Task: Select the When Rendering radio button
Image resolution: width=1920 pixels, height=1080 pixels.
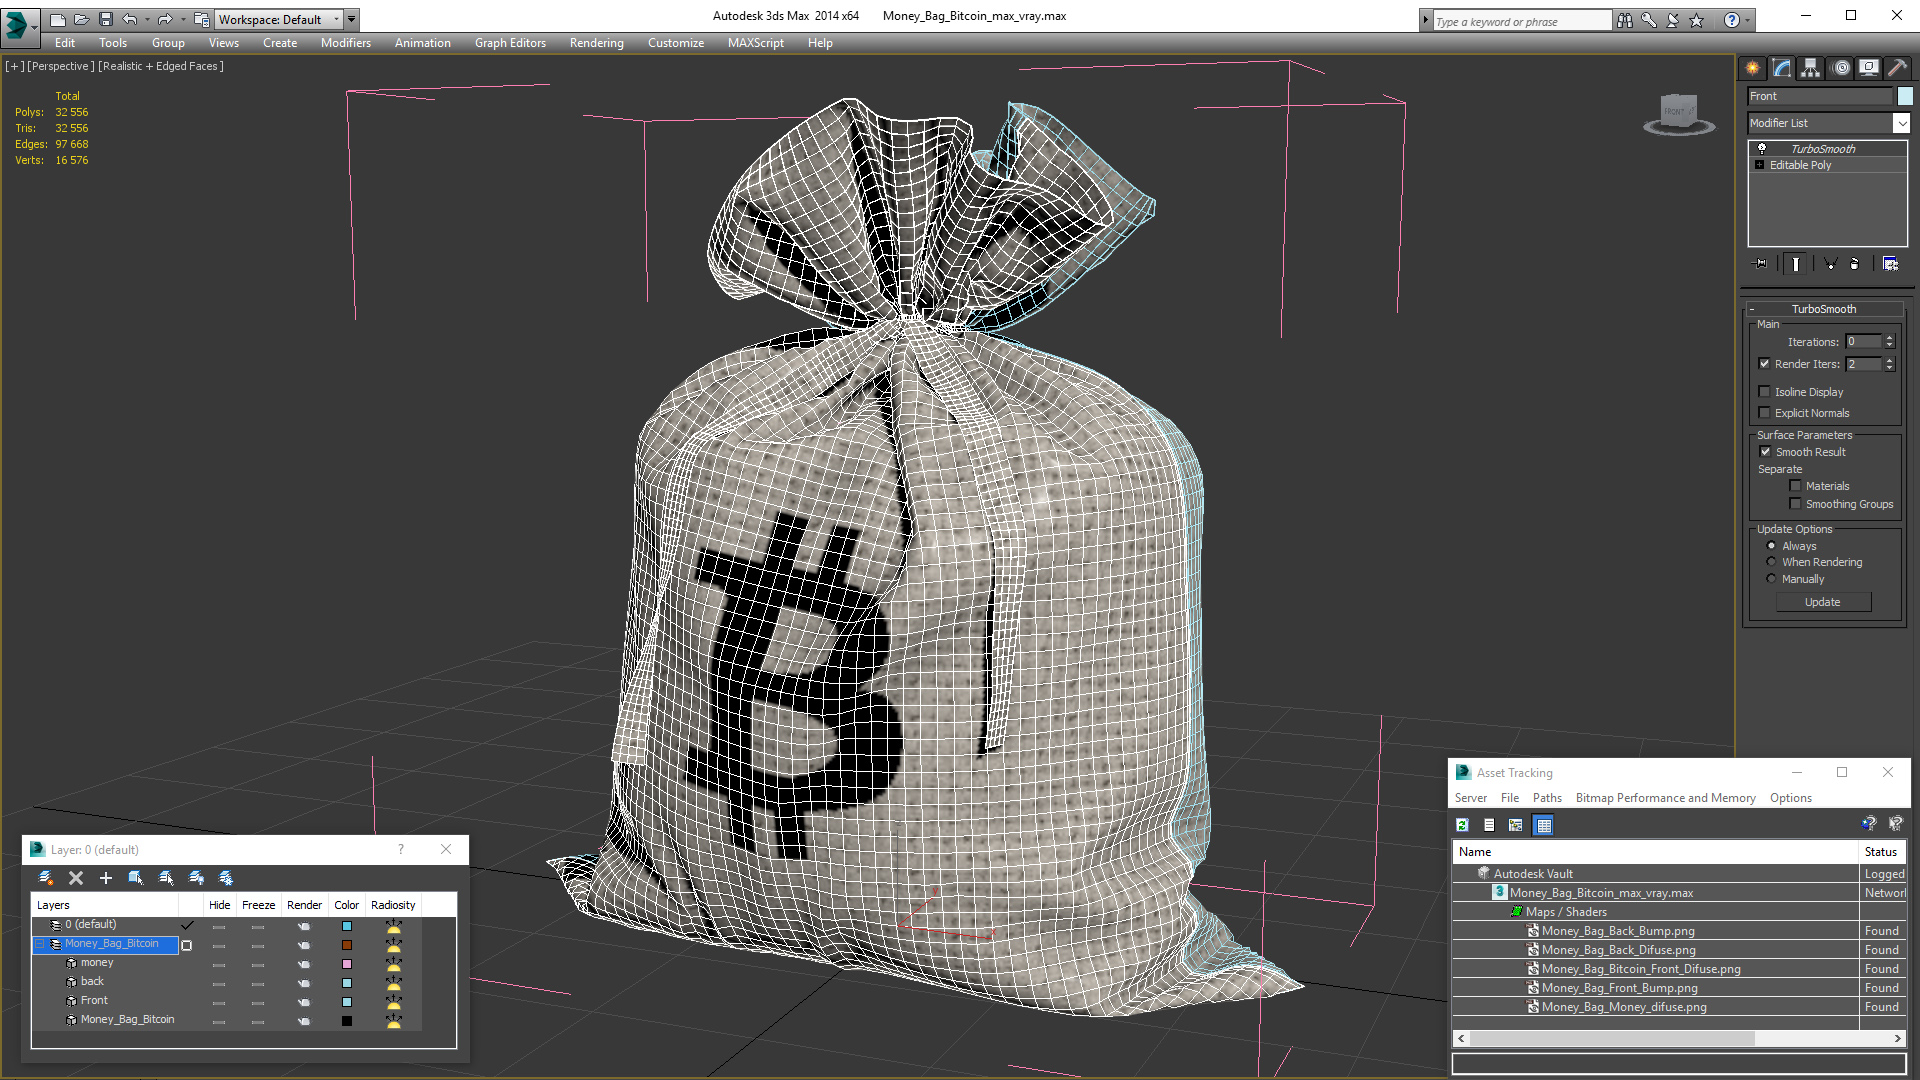Action: (x=1771, y=562)
